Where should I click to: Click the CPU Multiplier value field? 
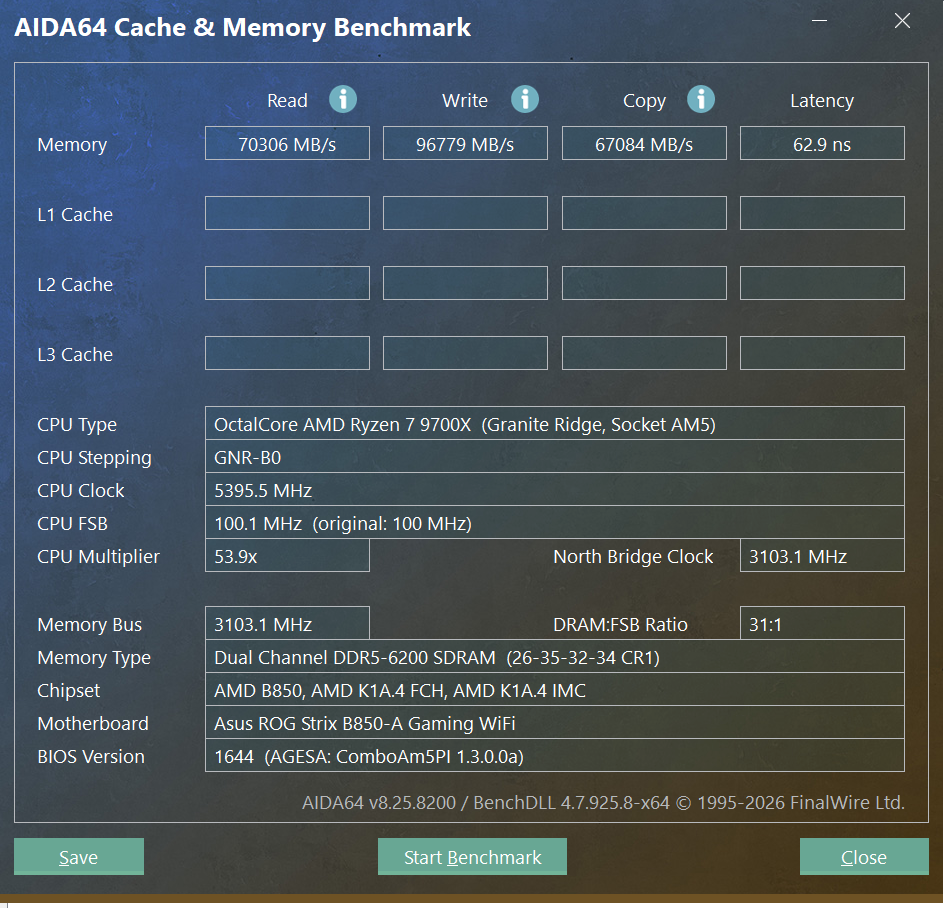287,556
